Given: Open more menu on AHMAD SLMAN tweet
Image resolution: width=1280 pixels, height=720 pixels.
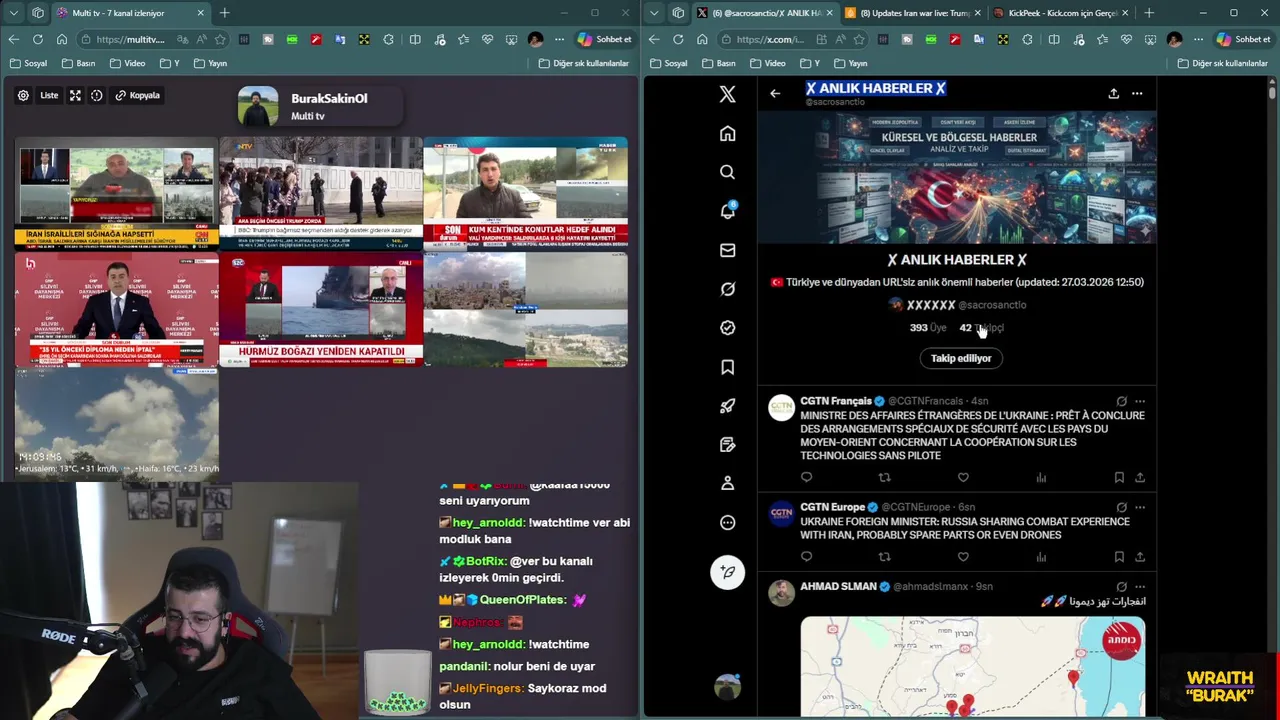Looking at the screenshot, I should (x=1139, y=587).
